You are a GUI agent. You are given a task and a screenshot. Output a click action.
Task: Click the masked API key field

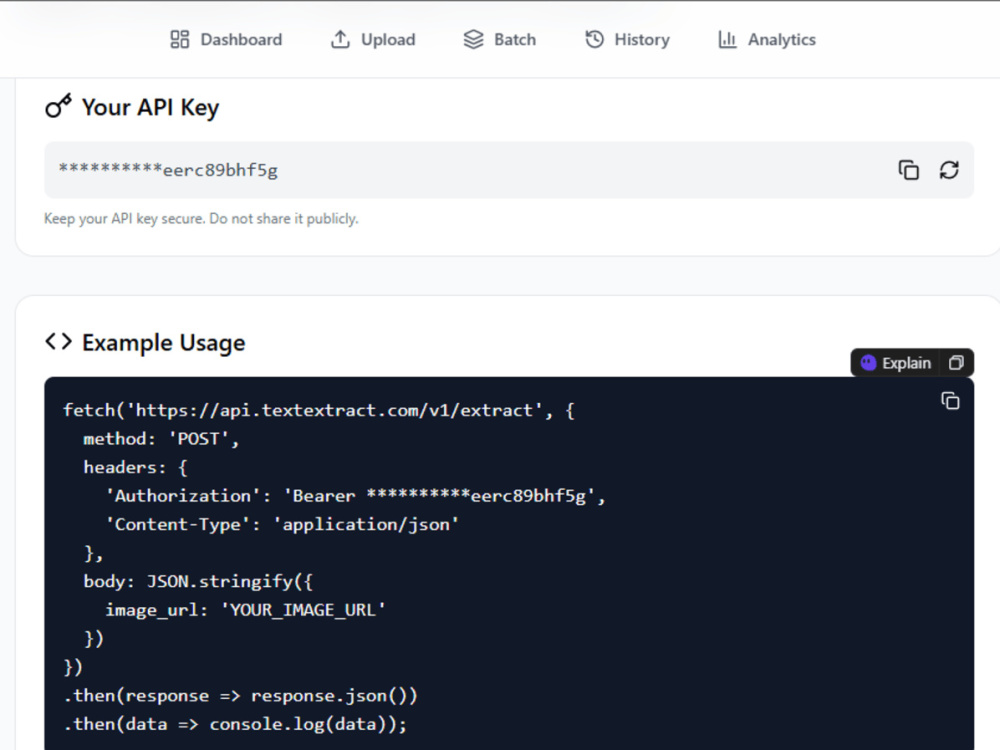click(509, 170)
